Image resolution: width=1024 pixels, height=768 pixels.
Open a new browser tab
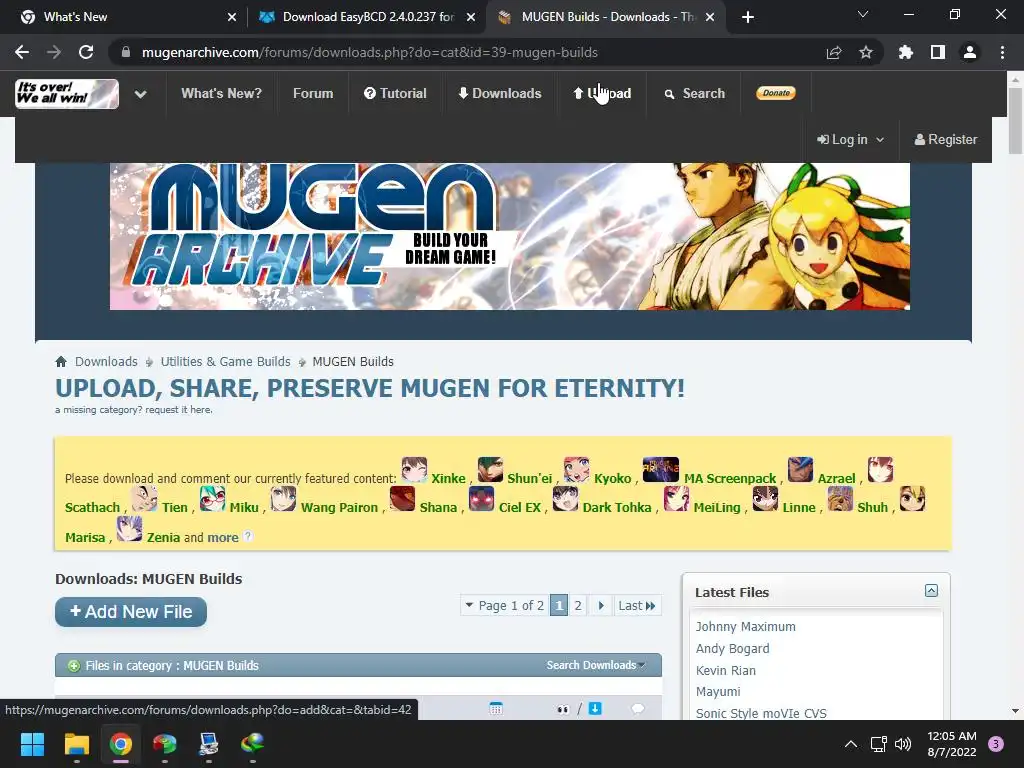coord(748,17)
